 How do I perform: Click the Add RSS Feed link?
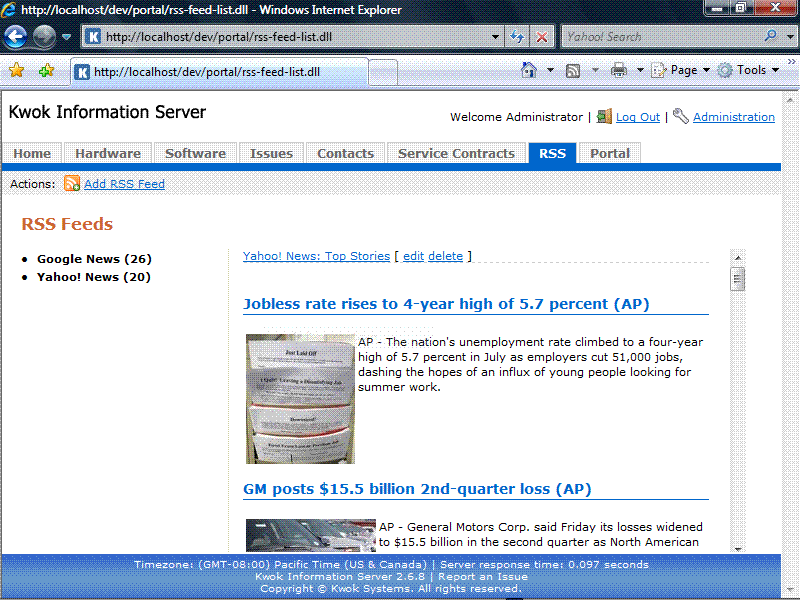(x=124, y=184)
